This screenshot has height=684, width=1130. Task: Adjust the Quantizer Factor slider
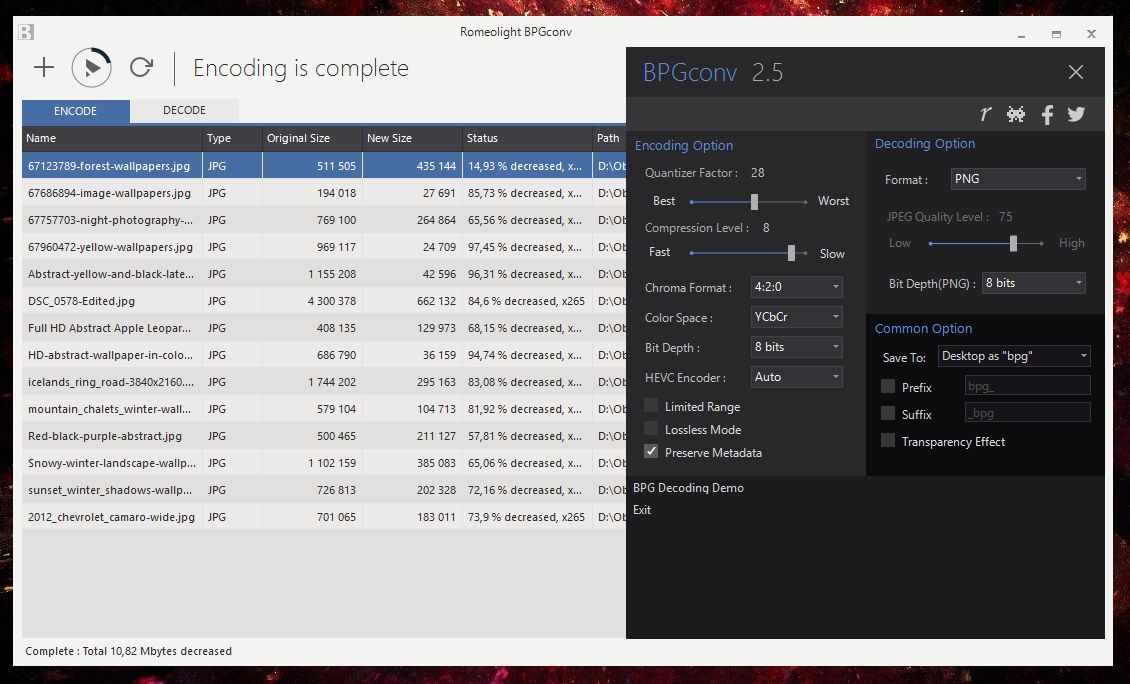[755, 202]
